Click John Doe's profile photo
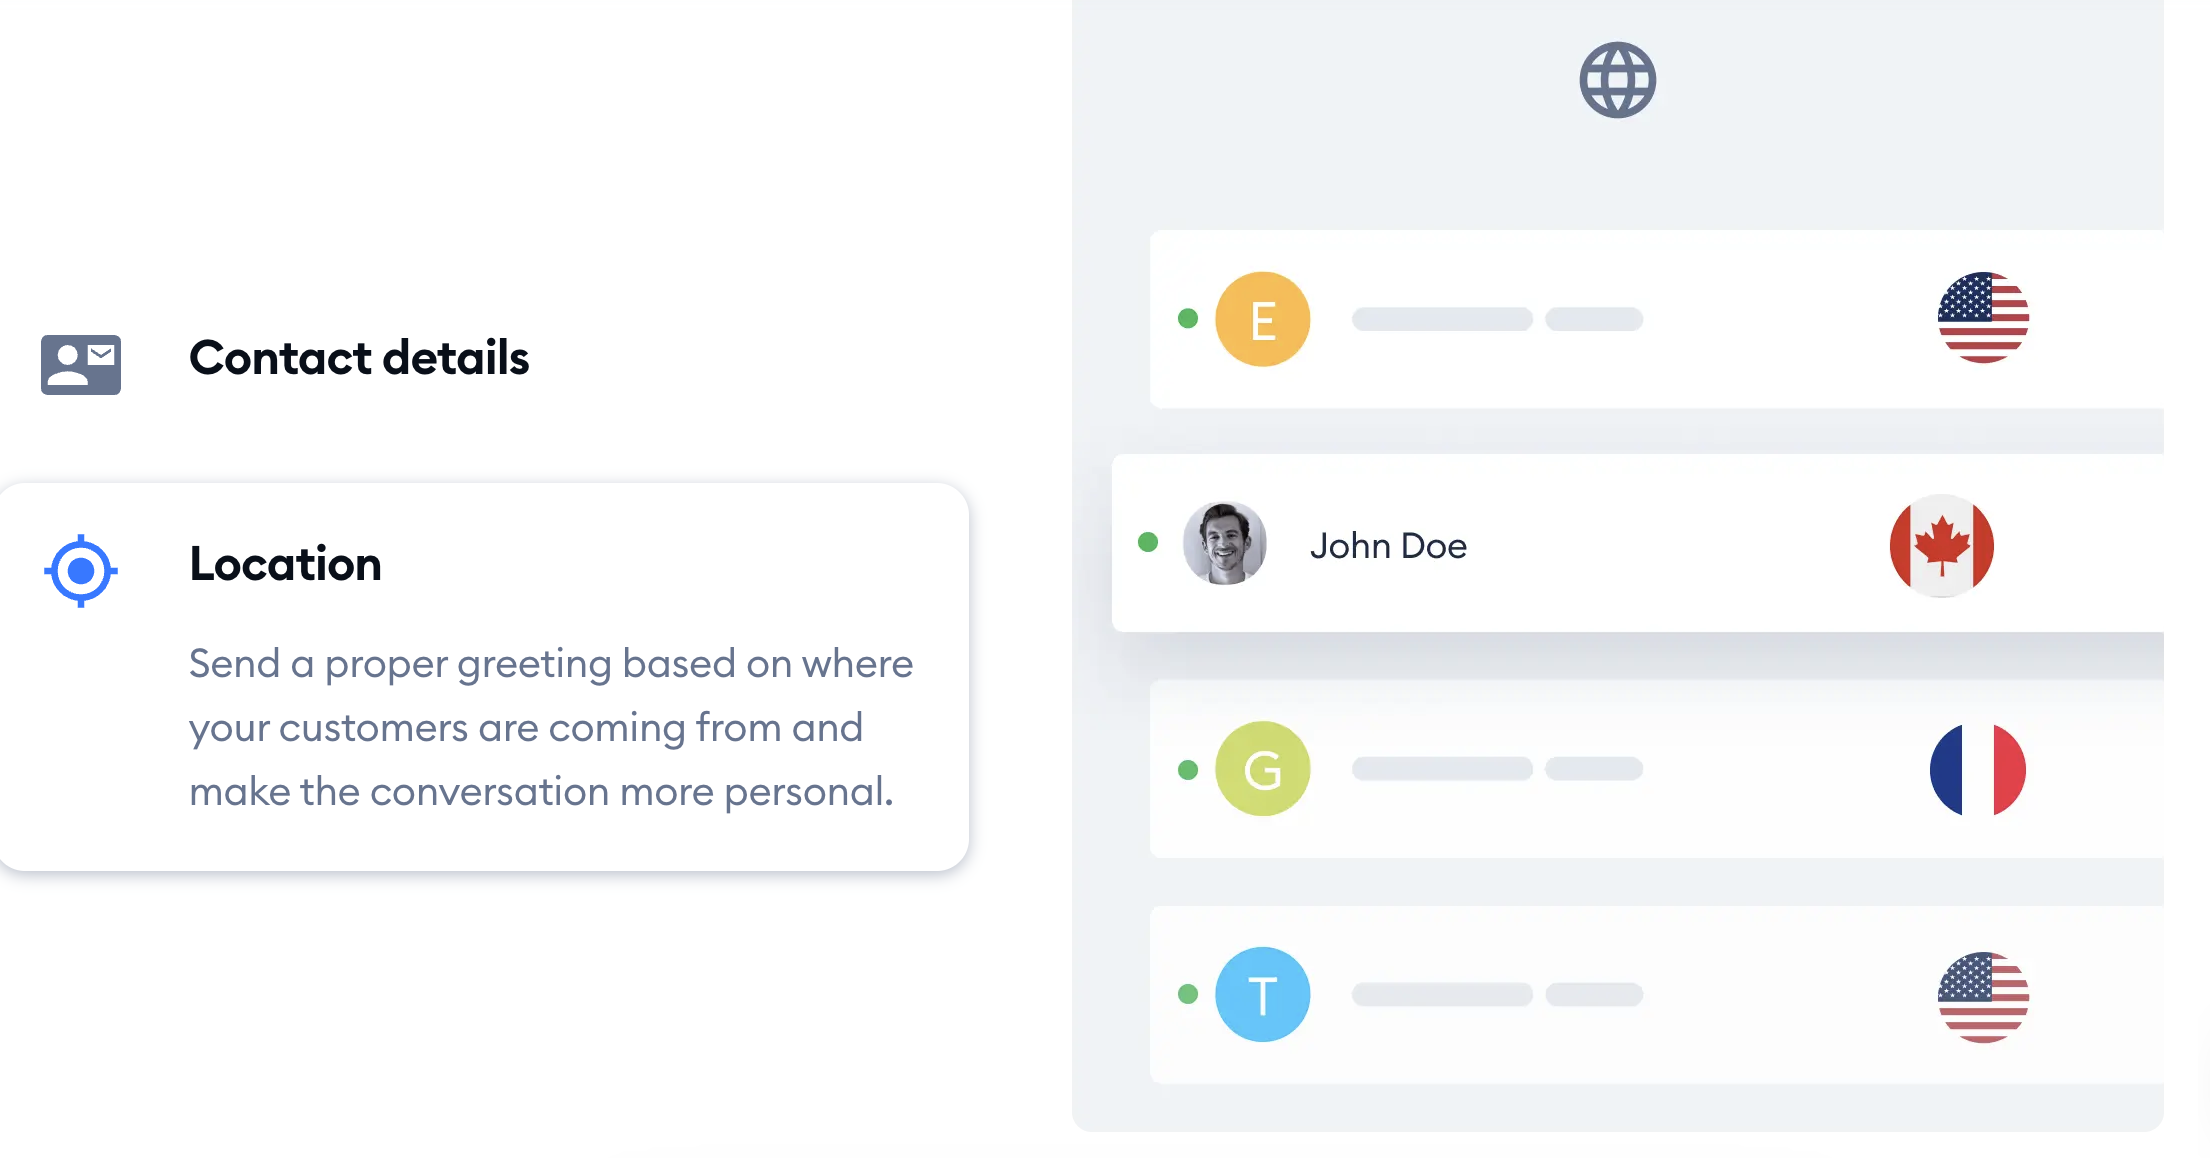This screenshot has height=1158, width=2210. pyautogui.click(x=1224, y=543)
